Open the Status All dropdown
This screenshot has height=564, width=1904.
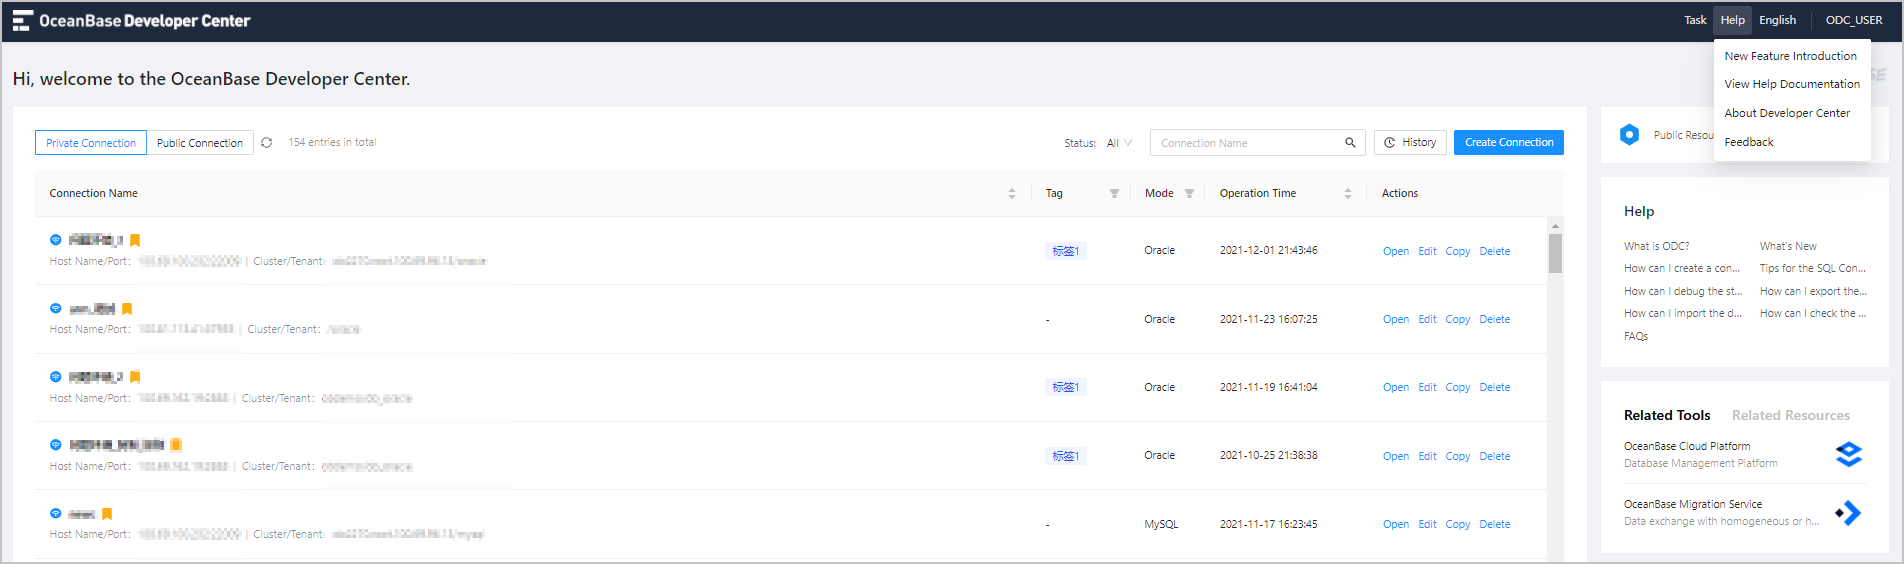1119,143
